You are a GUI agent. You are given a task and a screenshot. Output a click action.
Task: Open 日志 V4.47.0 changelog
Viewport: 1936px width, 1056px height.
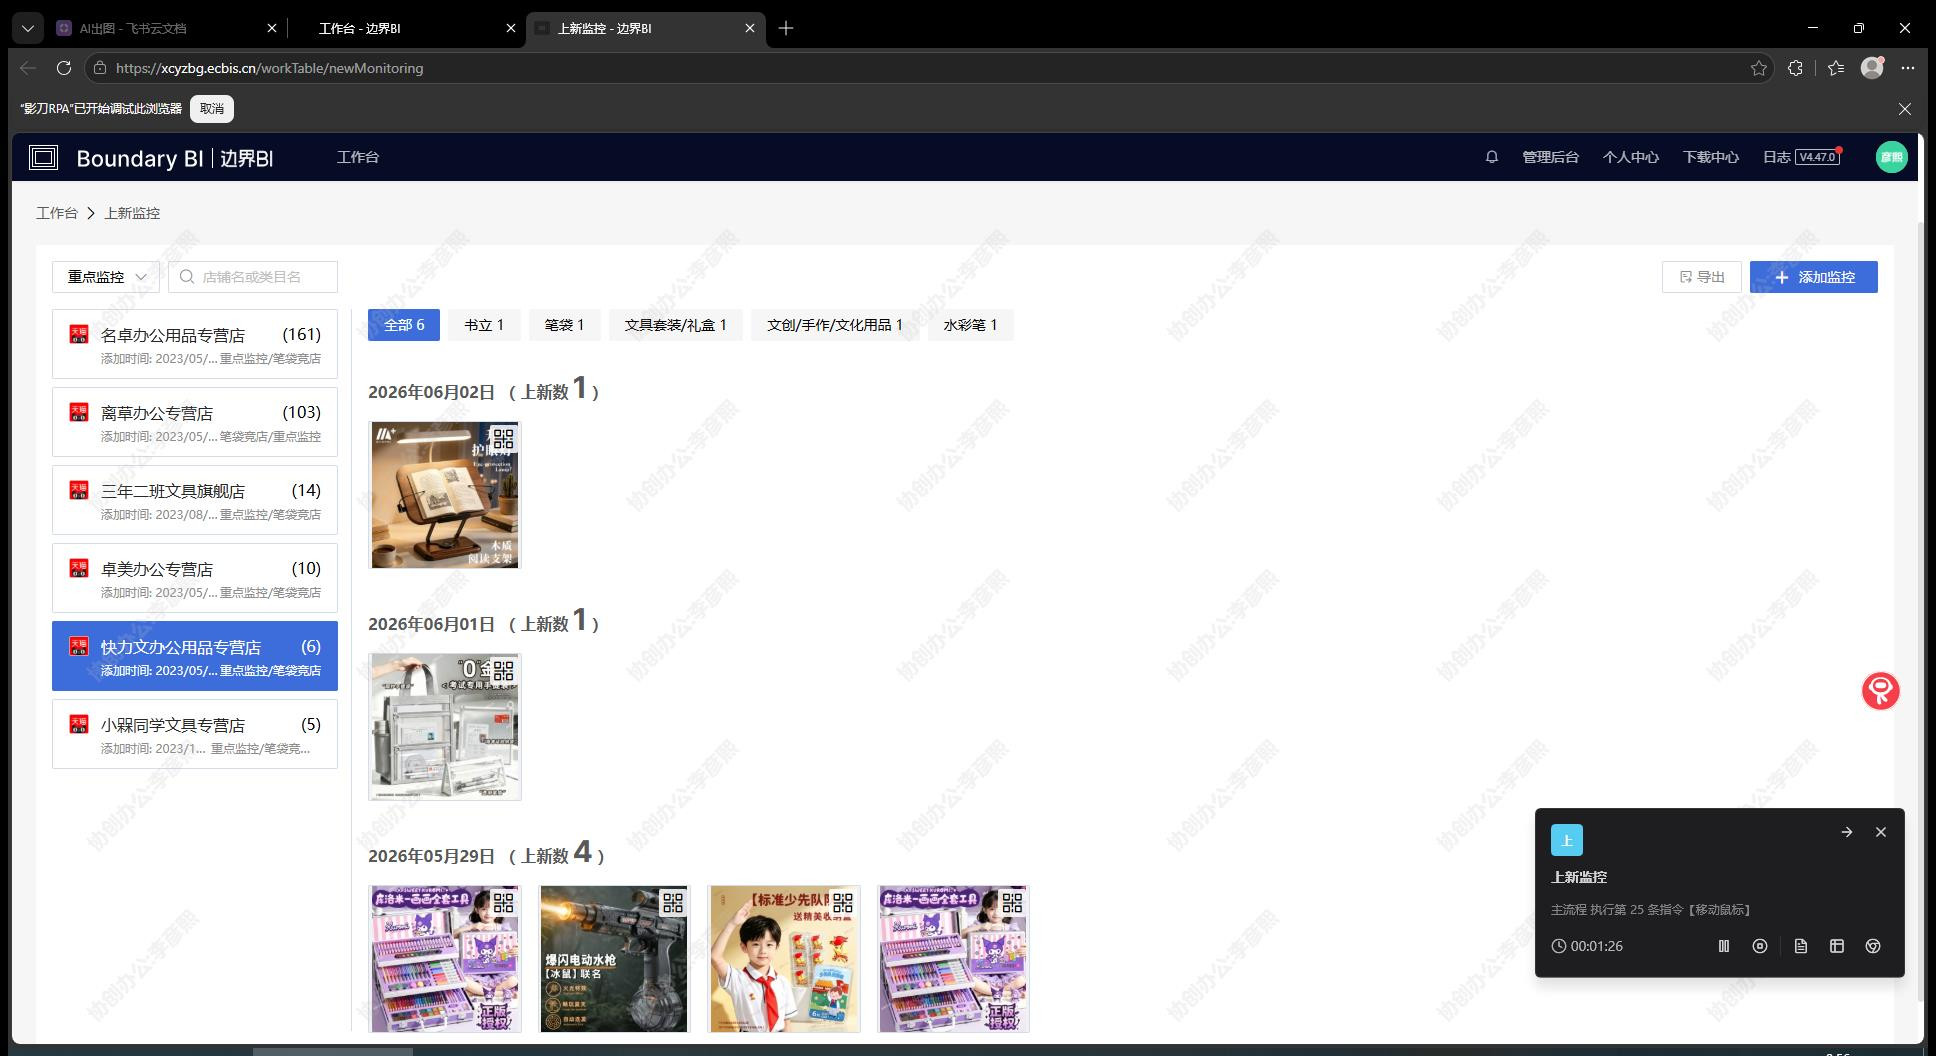[1801, 157]
